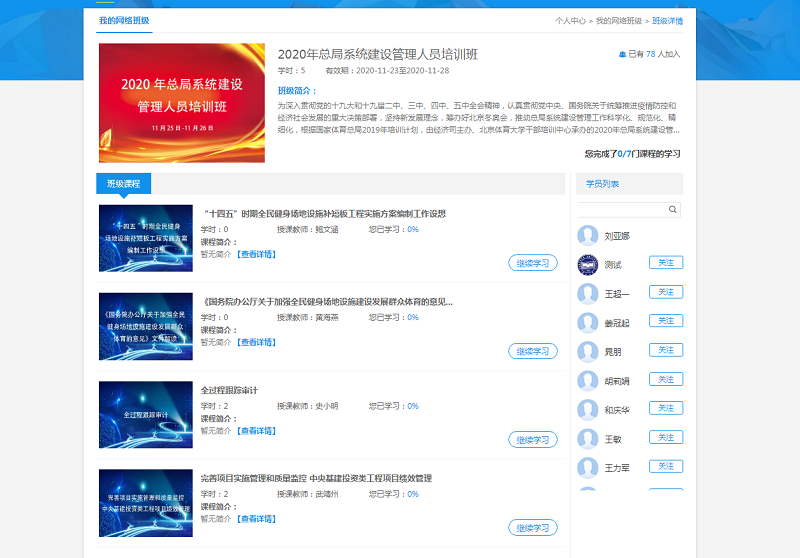The height and width of the screenshot is (558, 800).
Task: Go to 个人中心 in the breadcrumb
Action: click(x=570, y=20)
